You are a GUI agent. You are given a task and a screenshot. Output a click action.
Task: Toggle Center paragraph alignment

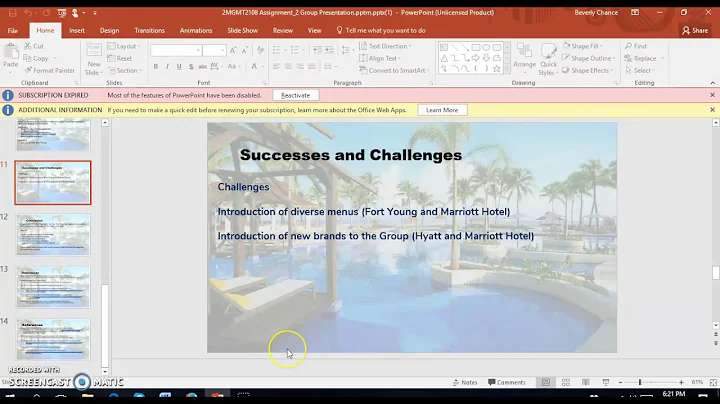coord(288,67)
